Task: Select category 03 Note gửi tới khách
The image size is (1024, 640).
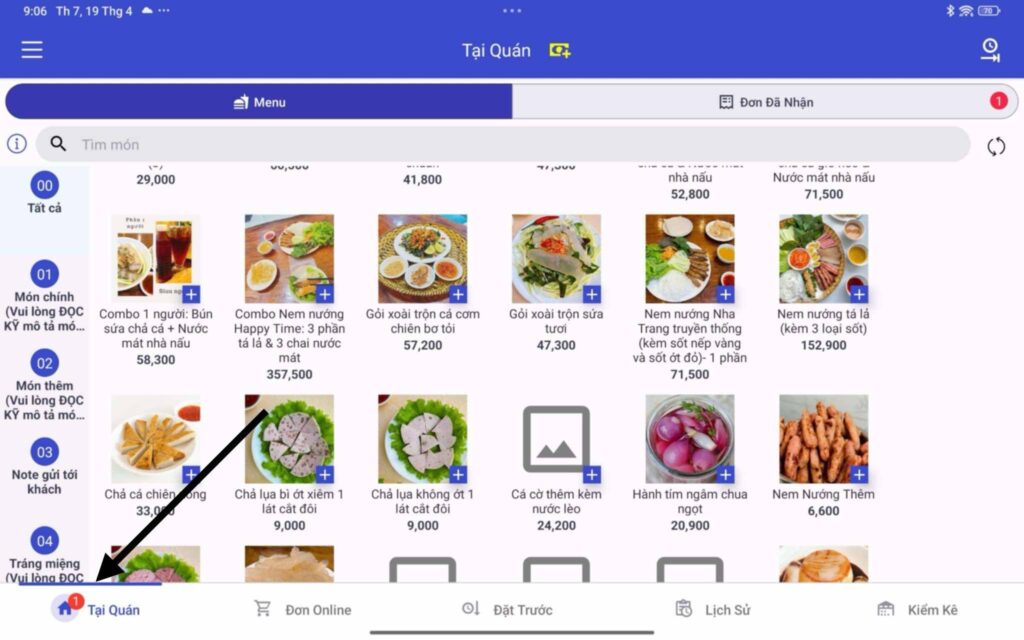Action: pos(44,467)
